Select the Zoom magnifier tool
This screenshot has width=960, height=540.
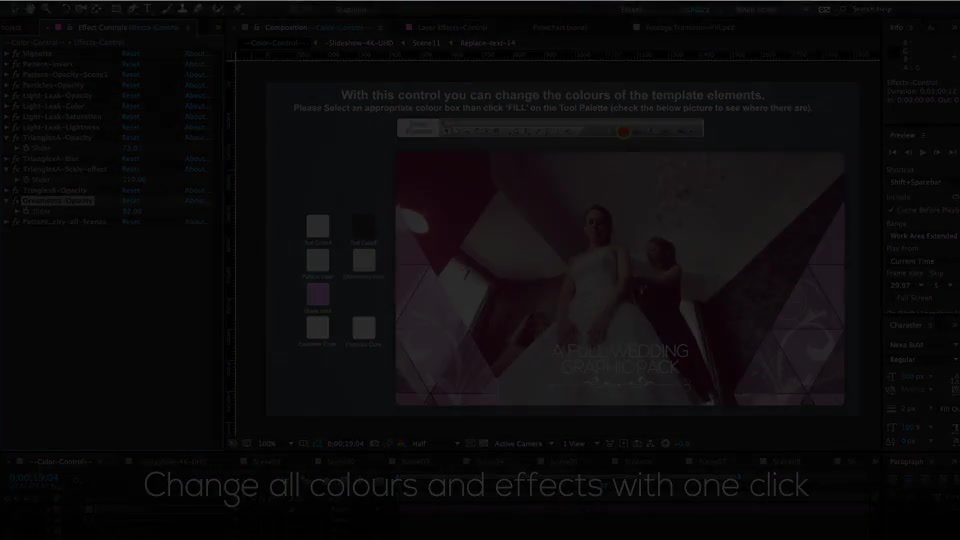47,9
